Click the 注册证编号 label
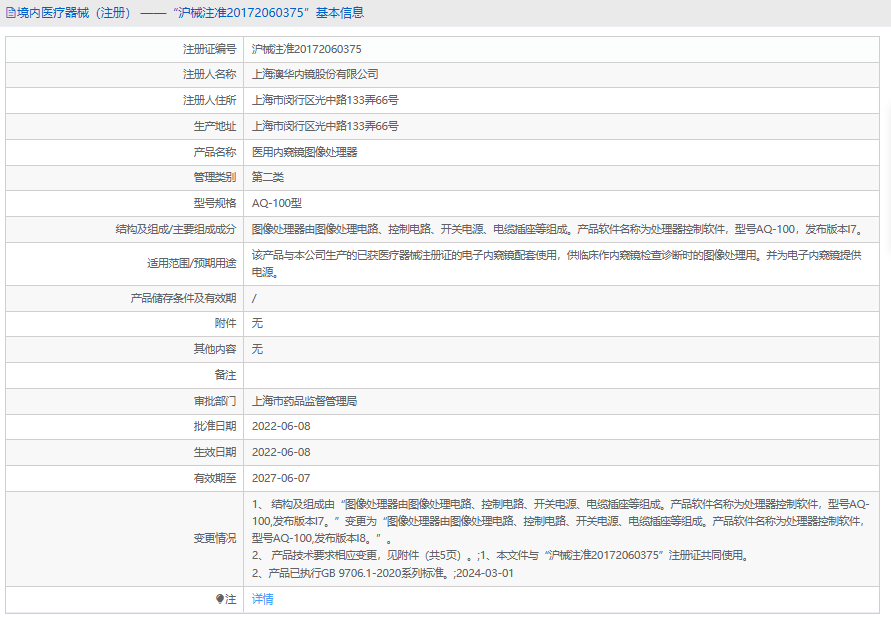Viewport: 891px width, 621px height. coord(210,49)
